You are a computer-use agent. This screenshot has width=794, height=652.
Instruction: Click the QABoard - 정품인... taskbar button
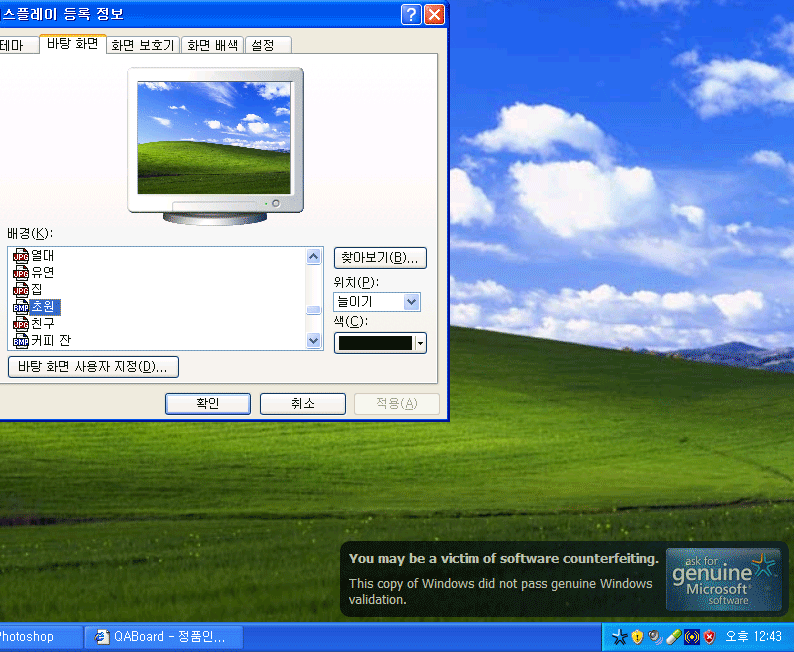point(164,637)
